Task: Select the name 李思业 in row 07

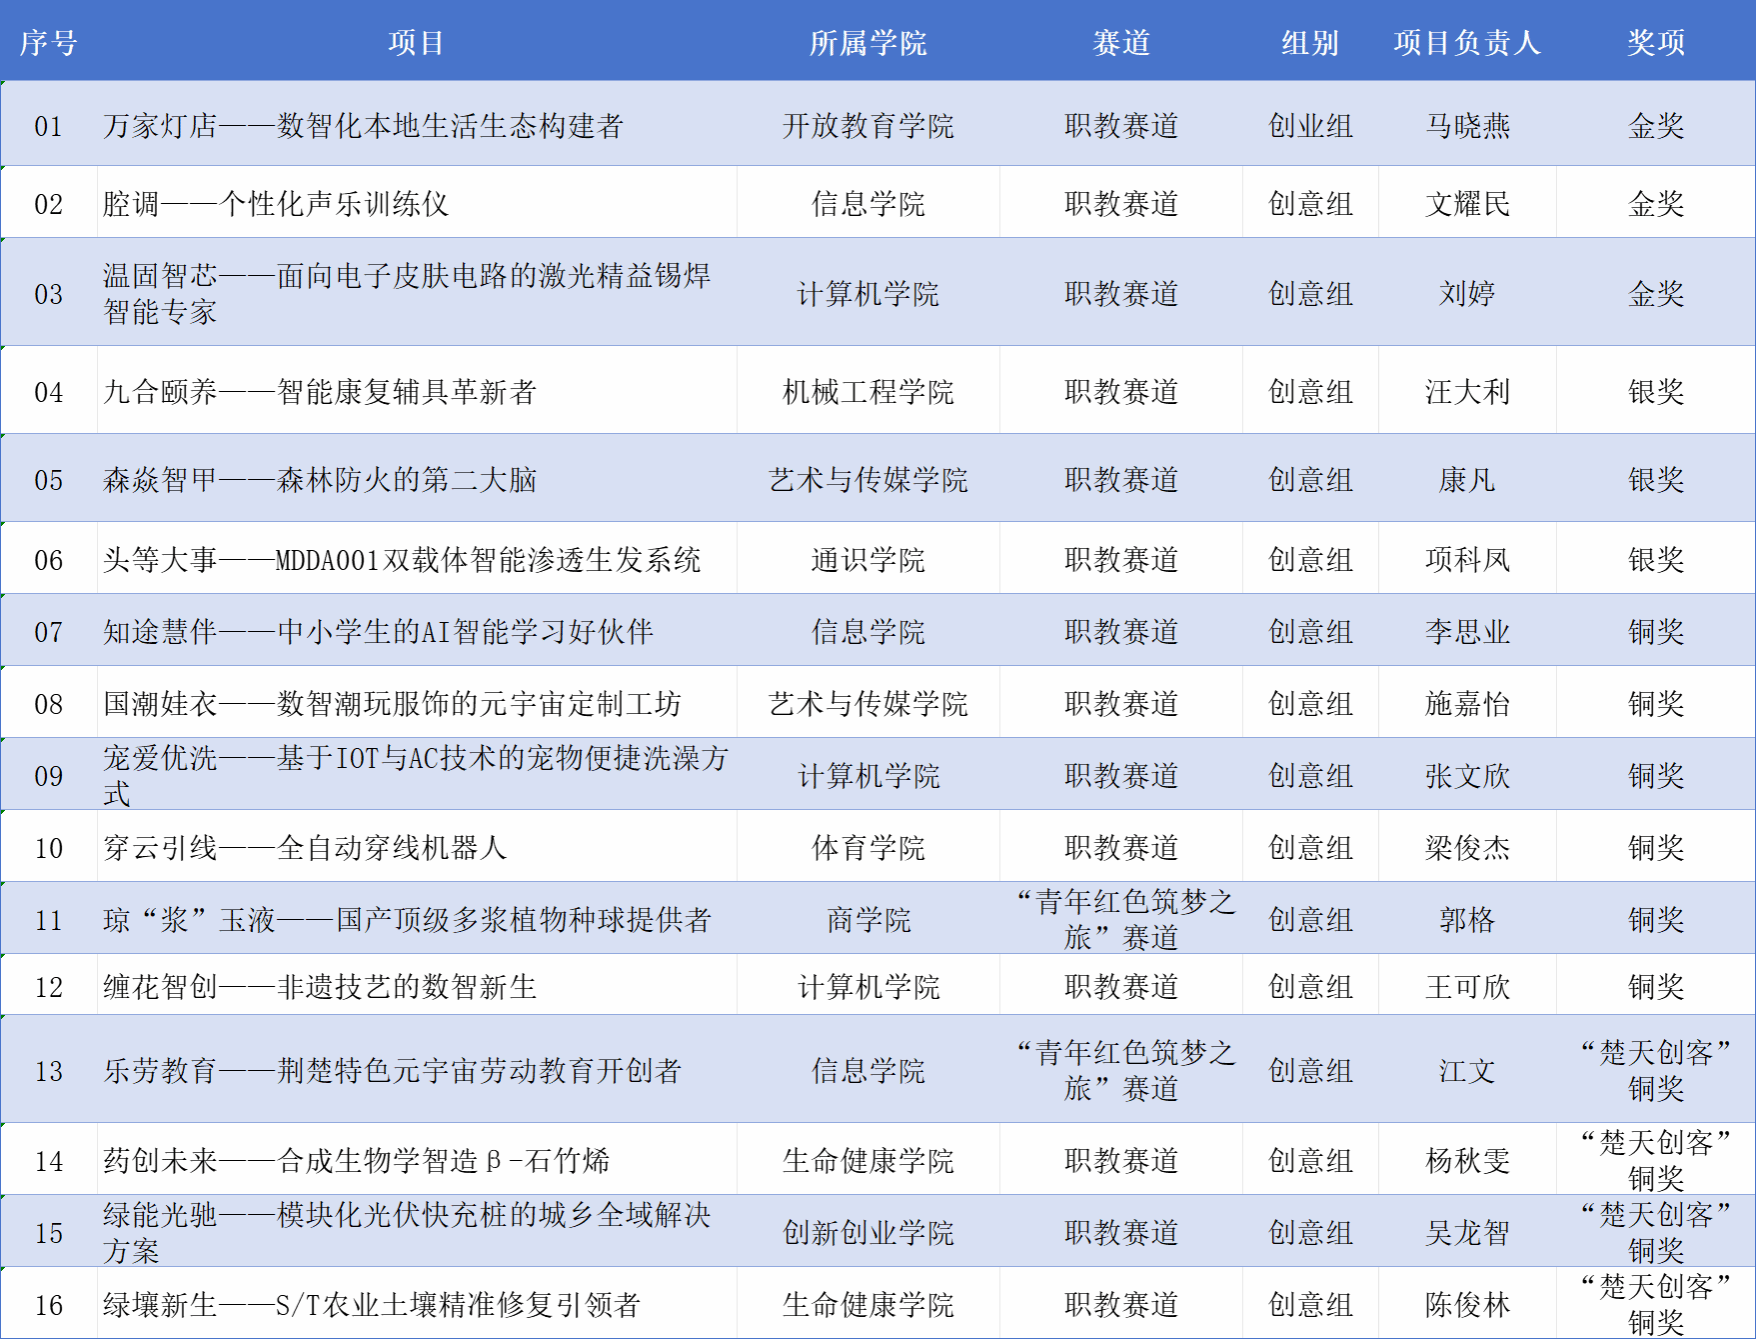Action: click(1467, 632)
